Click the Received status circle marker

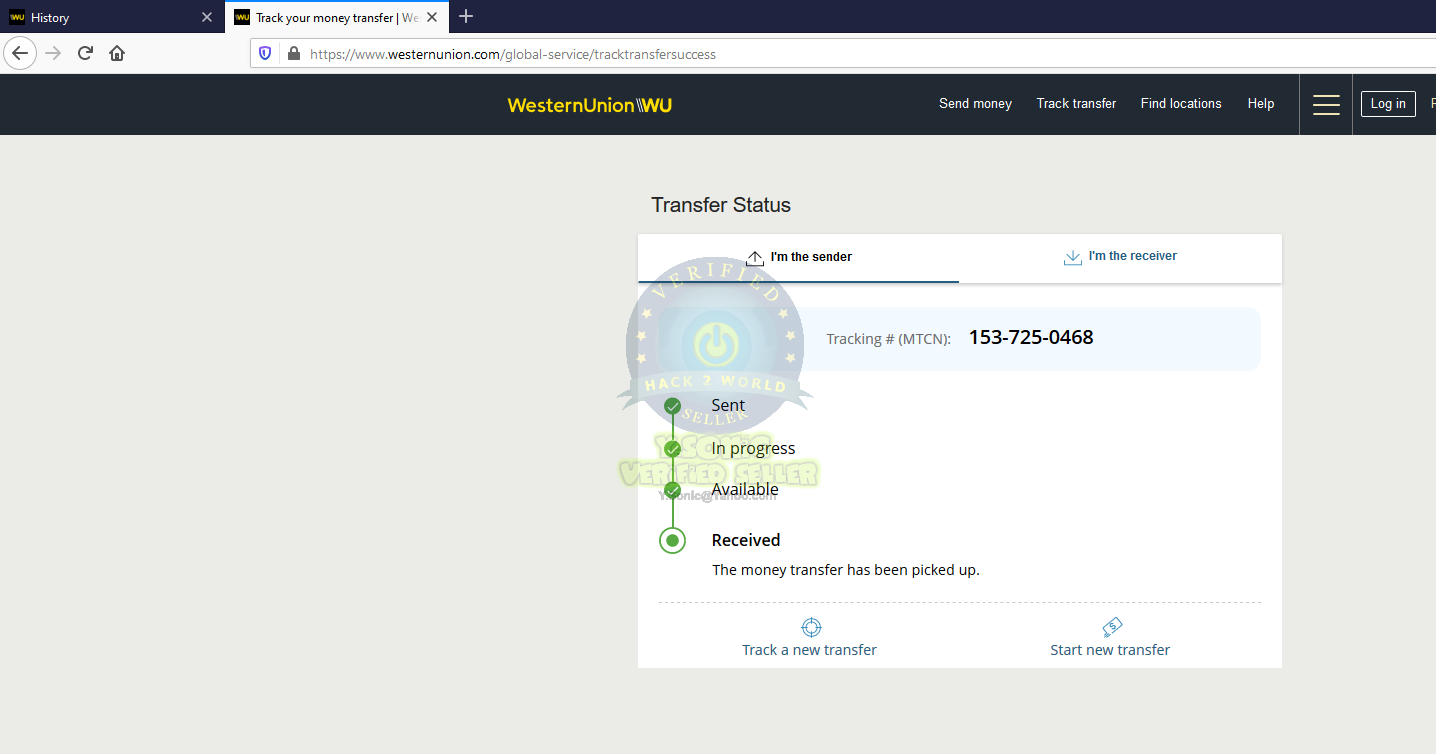tap(672, 540)
